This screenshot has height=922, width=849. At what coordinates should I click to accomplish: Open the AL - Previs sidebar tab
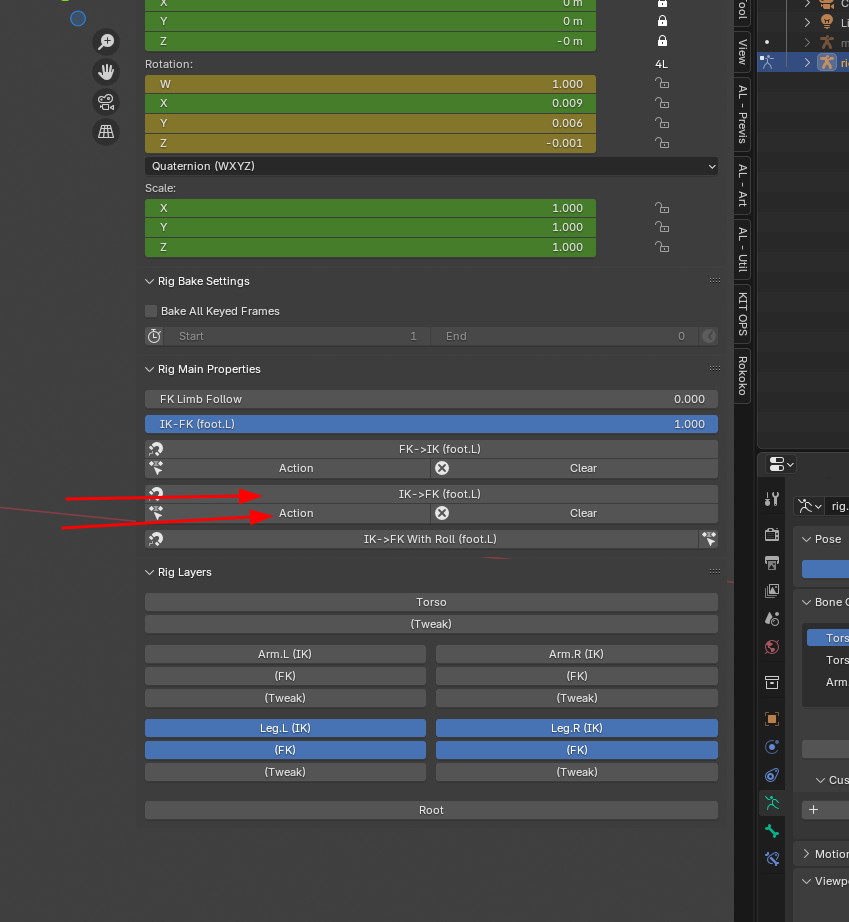[x=743, y=114]
